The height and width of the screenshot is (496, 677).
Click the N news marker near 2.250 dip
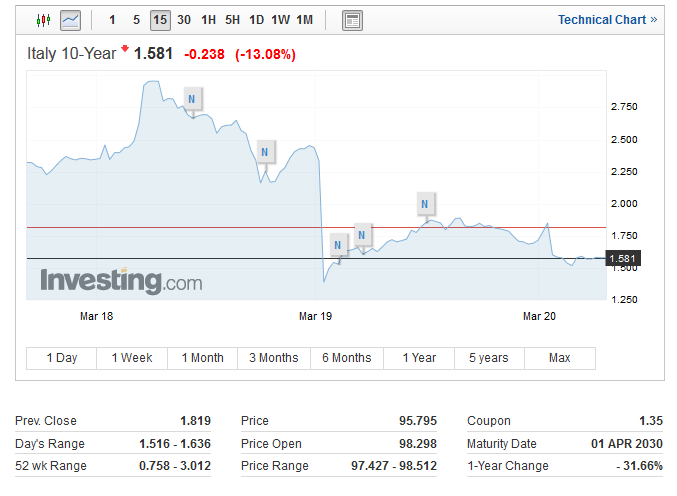265,152
